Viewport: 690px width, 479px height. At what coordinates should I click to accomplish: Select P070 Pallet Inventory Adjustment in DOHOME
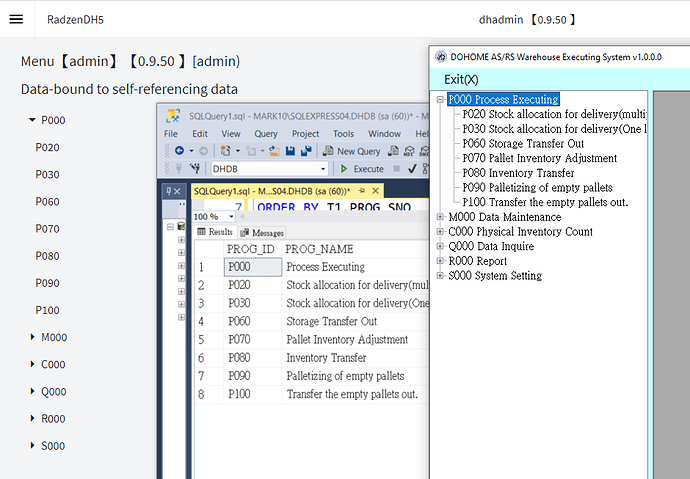click(x=540, y=158)
